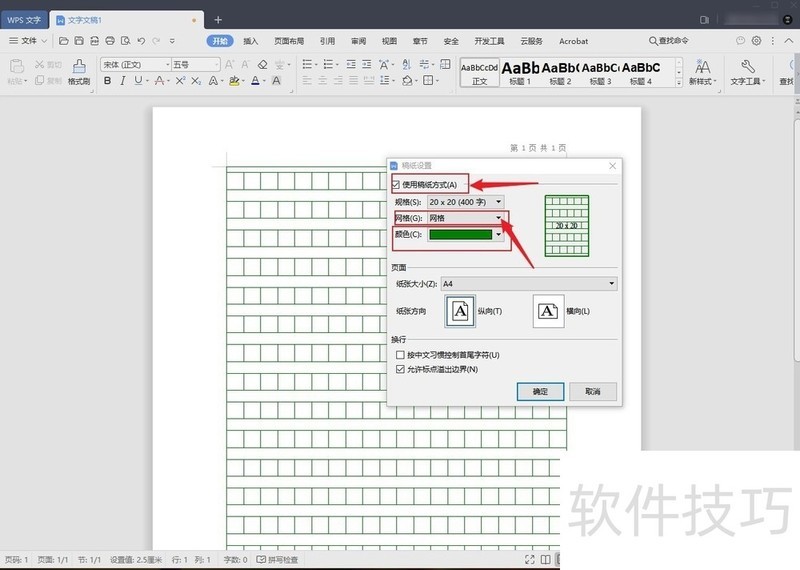
Task: Open 规格 size dropdown 20 x 20
Action: tap(466, 202)
